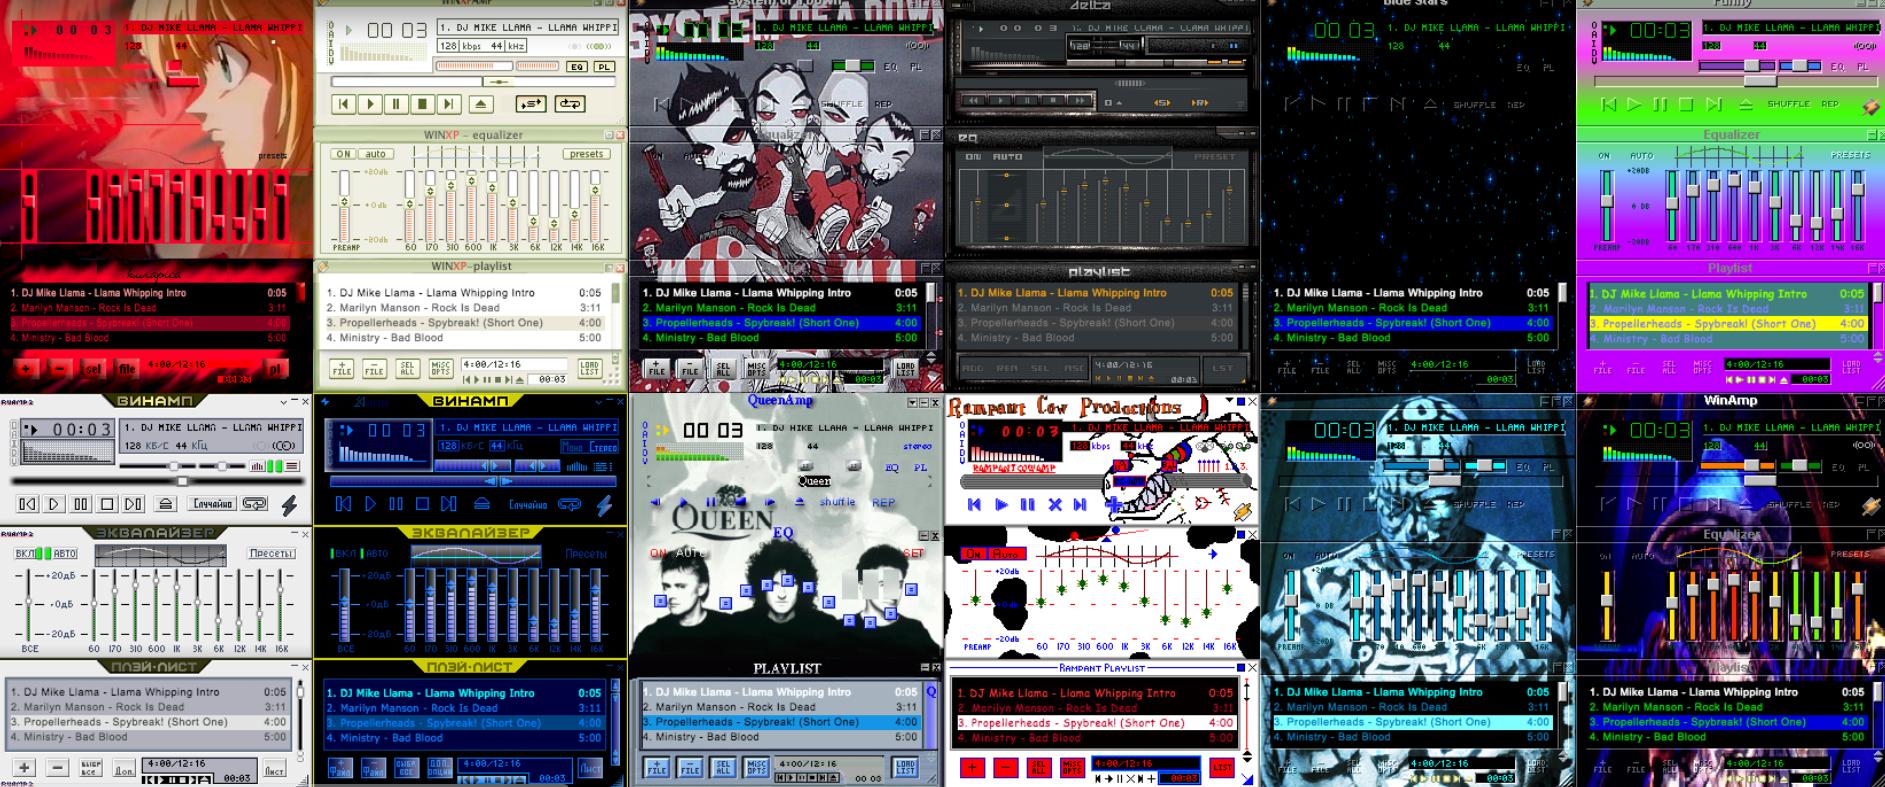Viewport: 1885px width, 787px height.
Task: Click the play button in Funny skin
Action: pos(1634,104)
